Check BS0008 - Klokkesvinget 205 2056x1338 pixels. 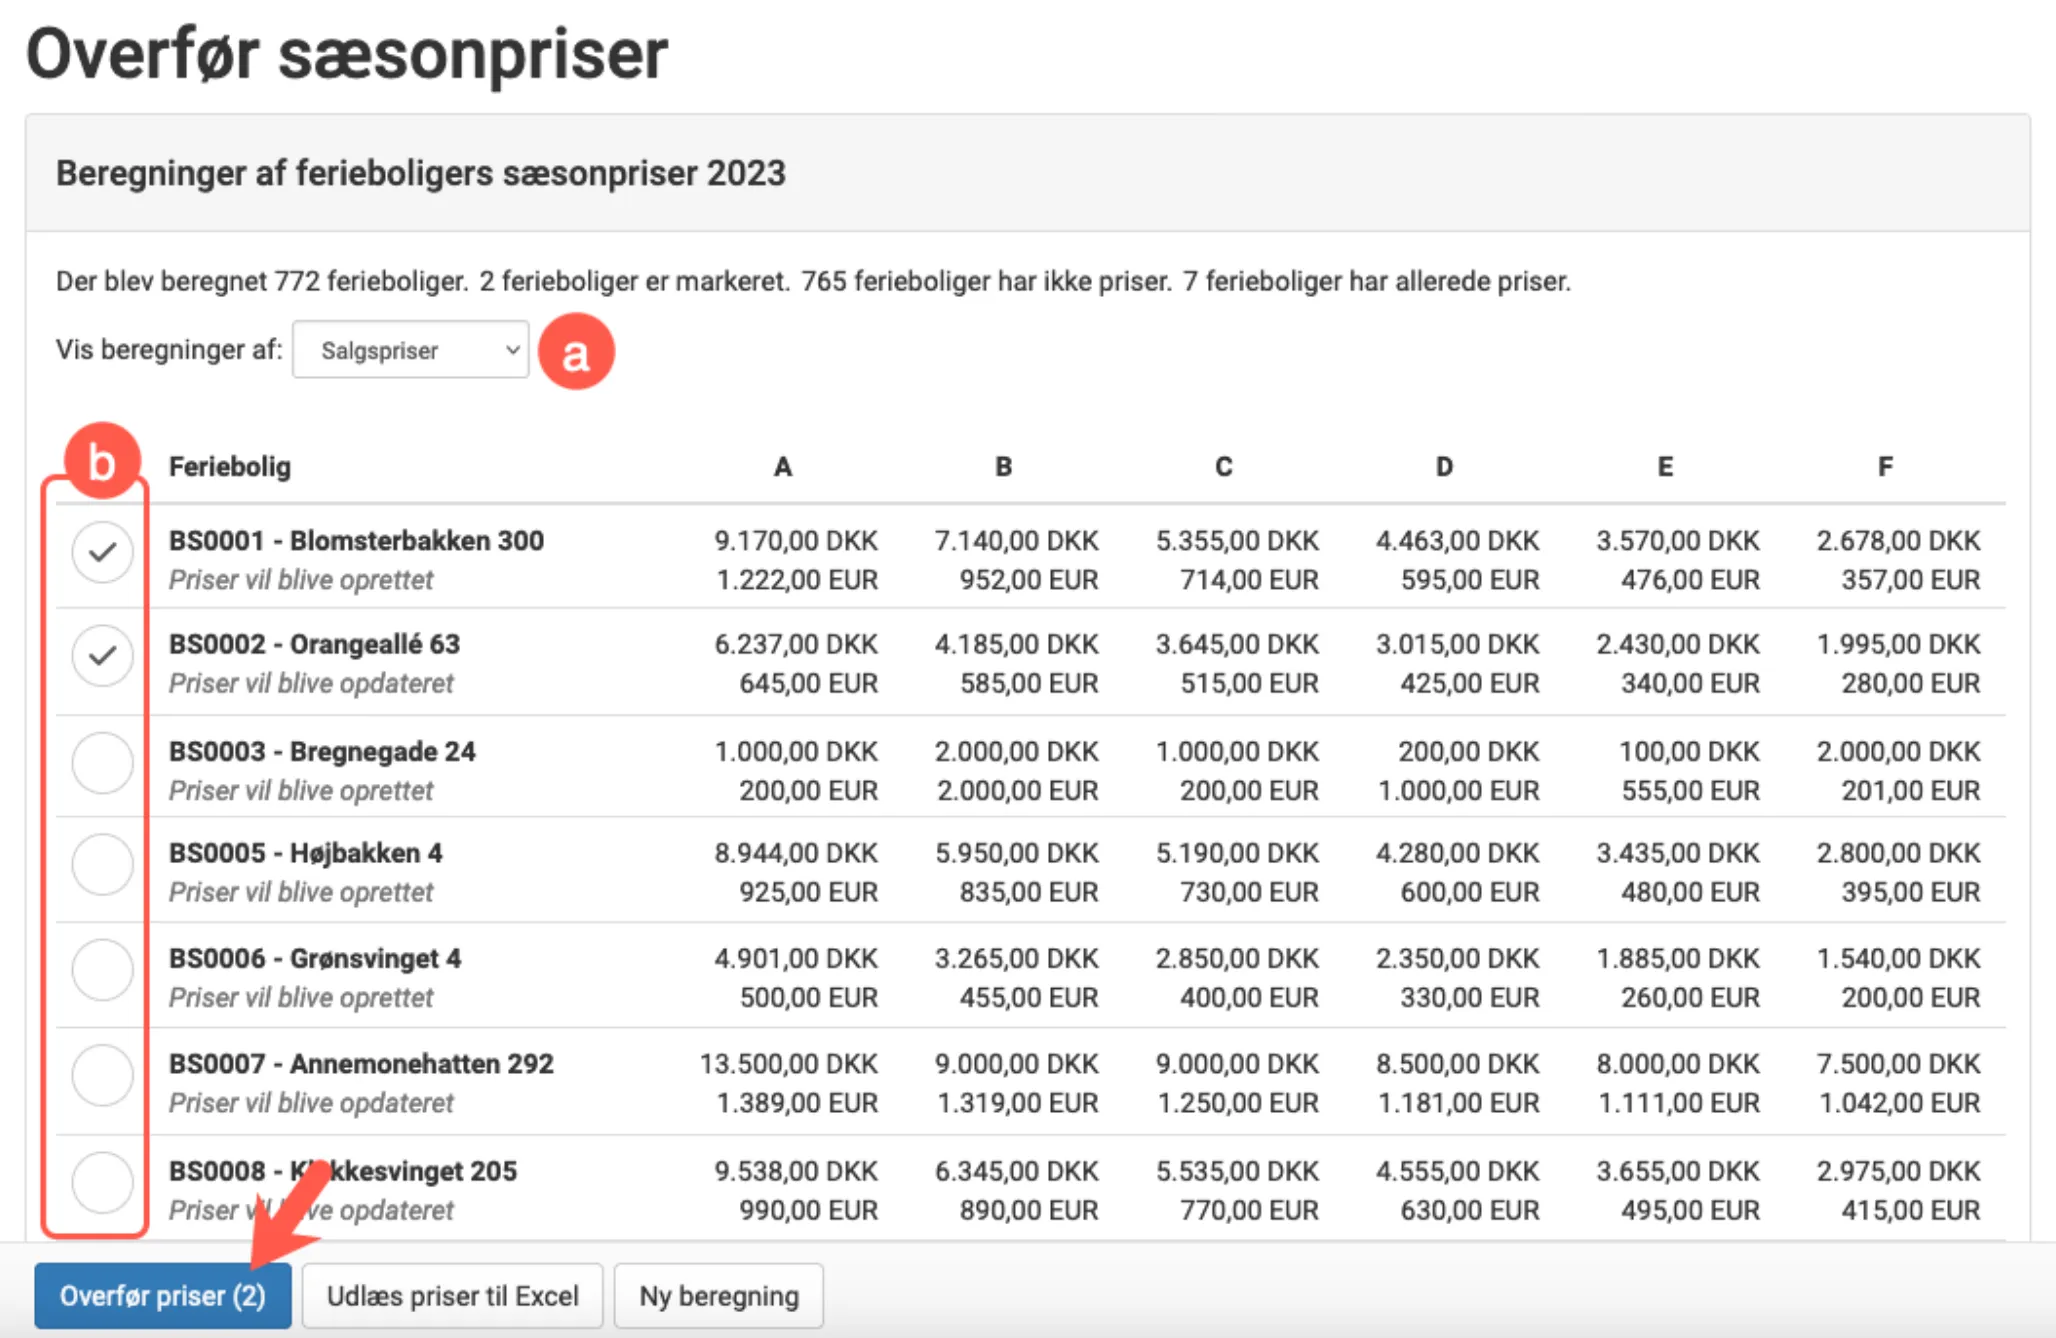(101, 1182)
